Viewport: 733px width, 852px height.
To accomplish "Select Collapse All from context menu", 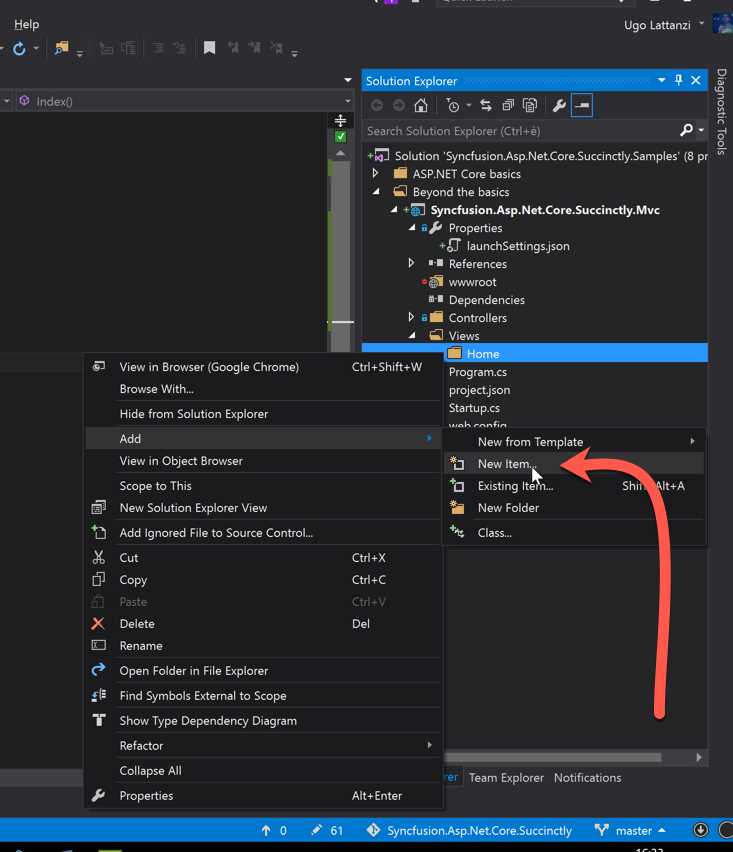I will click(x=264, y=770).
